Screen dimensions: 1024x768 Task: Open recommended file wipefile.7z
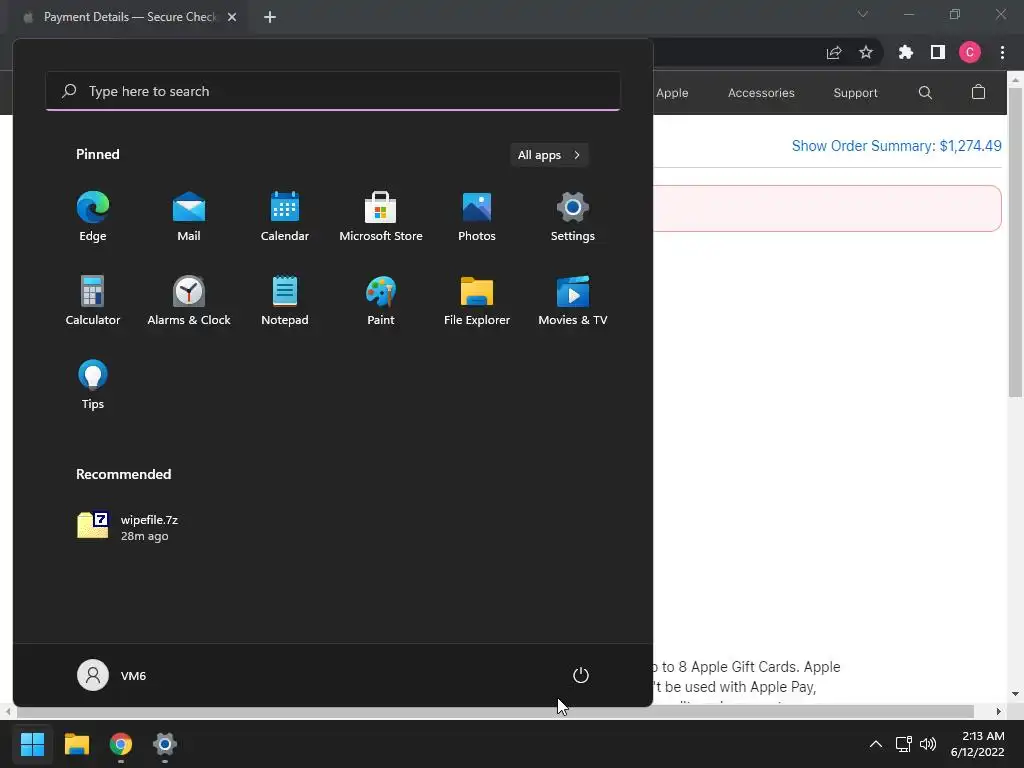pos(128,527)
